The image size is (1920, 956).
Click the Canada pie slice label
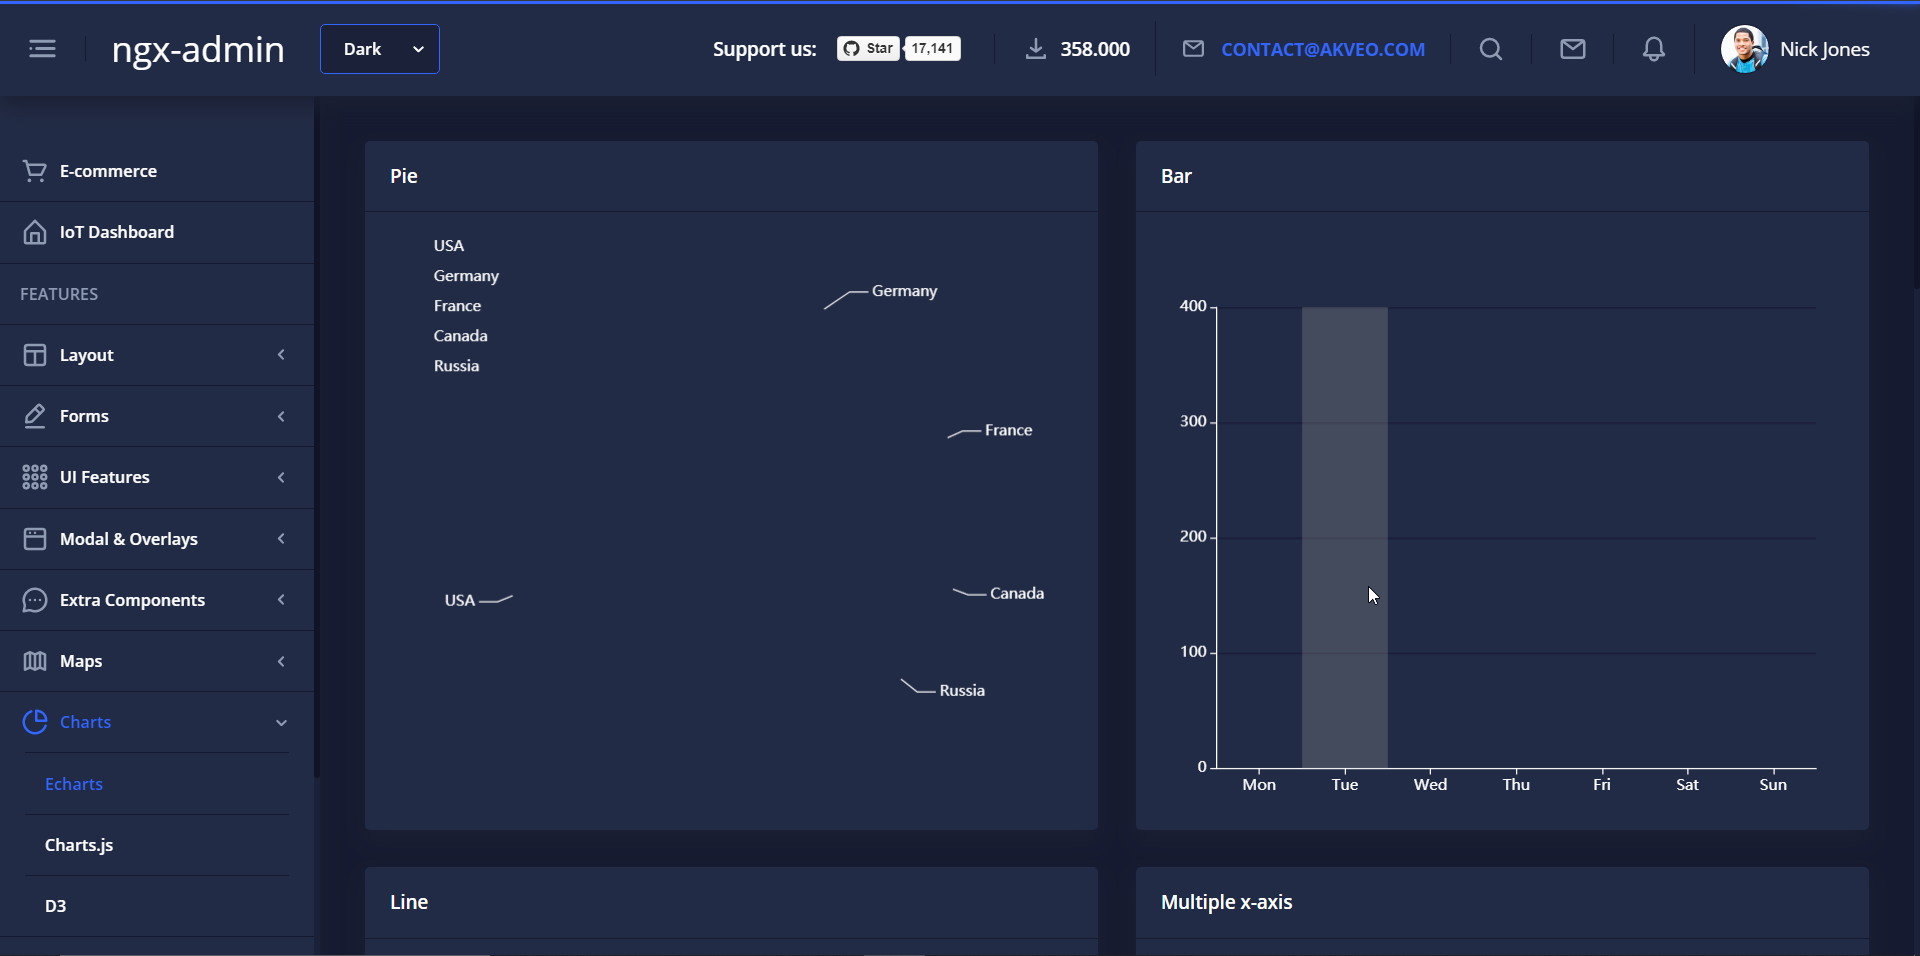[1017, 593]
